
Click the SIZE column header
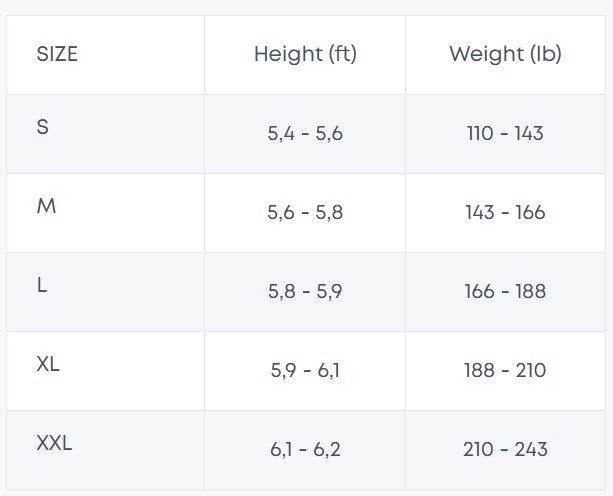57,54
